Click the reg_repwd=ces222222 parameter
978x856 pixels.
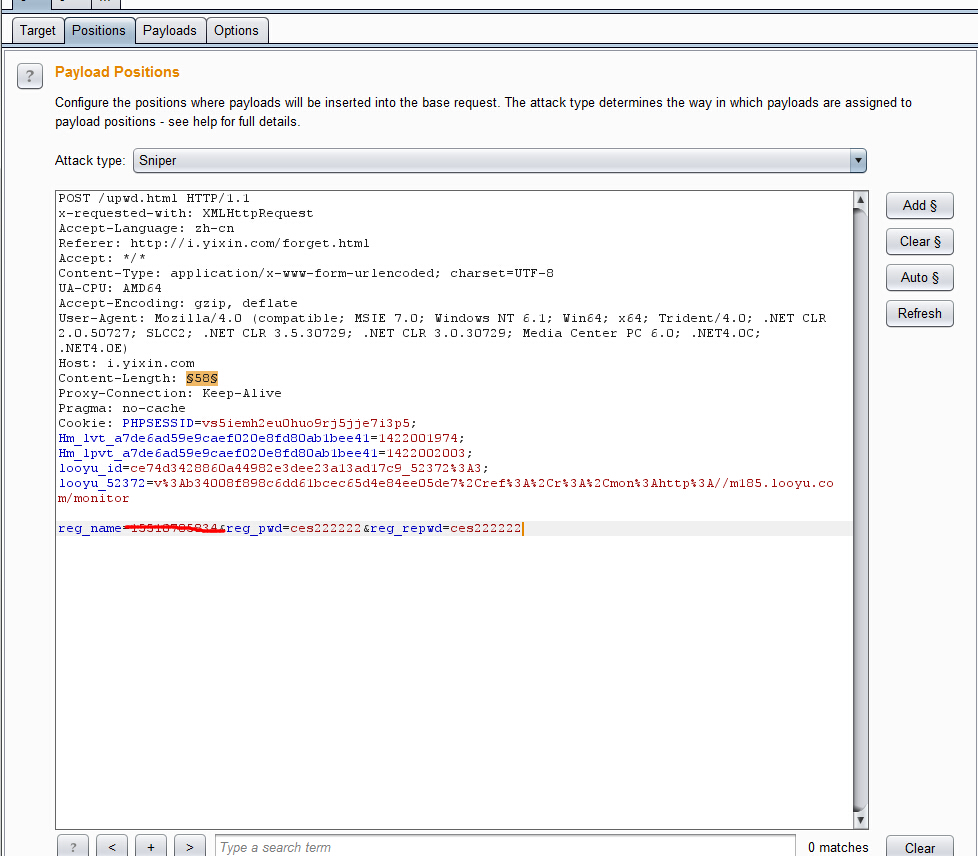coord(445,528)
